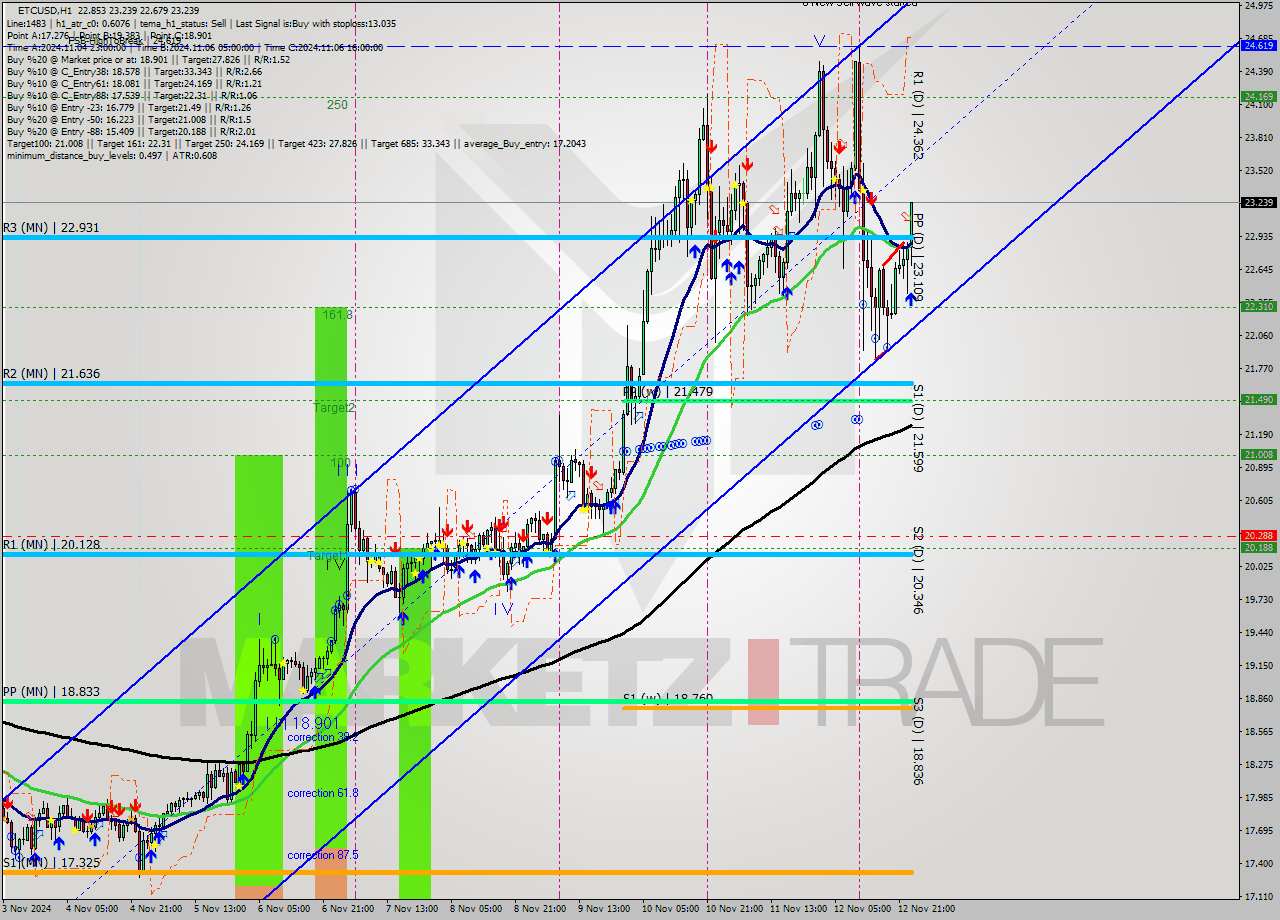Viewport: 1280px width, 920px height.
Task: Select the S2 (D) | 20.346 vertical label
Action: tap(917, 570)
